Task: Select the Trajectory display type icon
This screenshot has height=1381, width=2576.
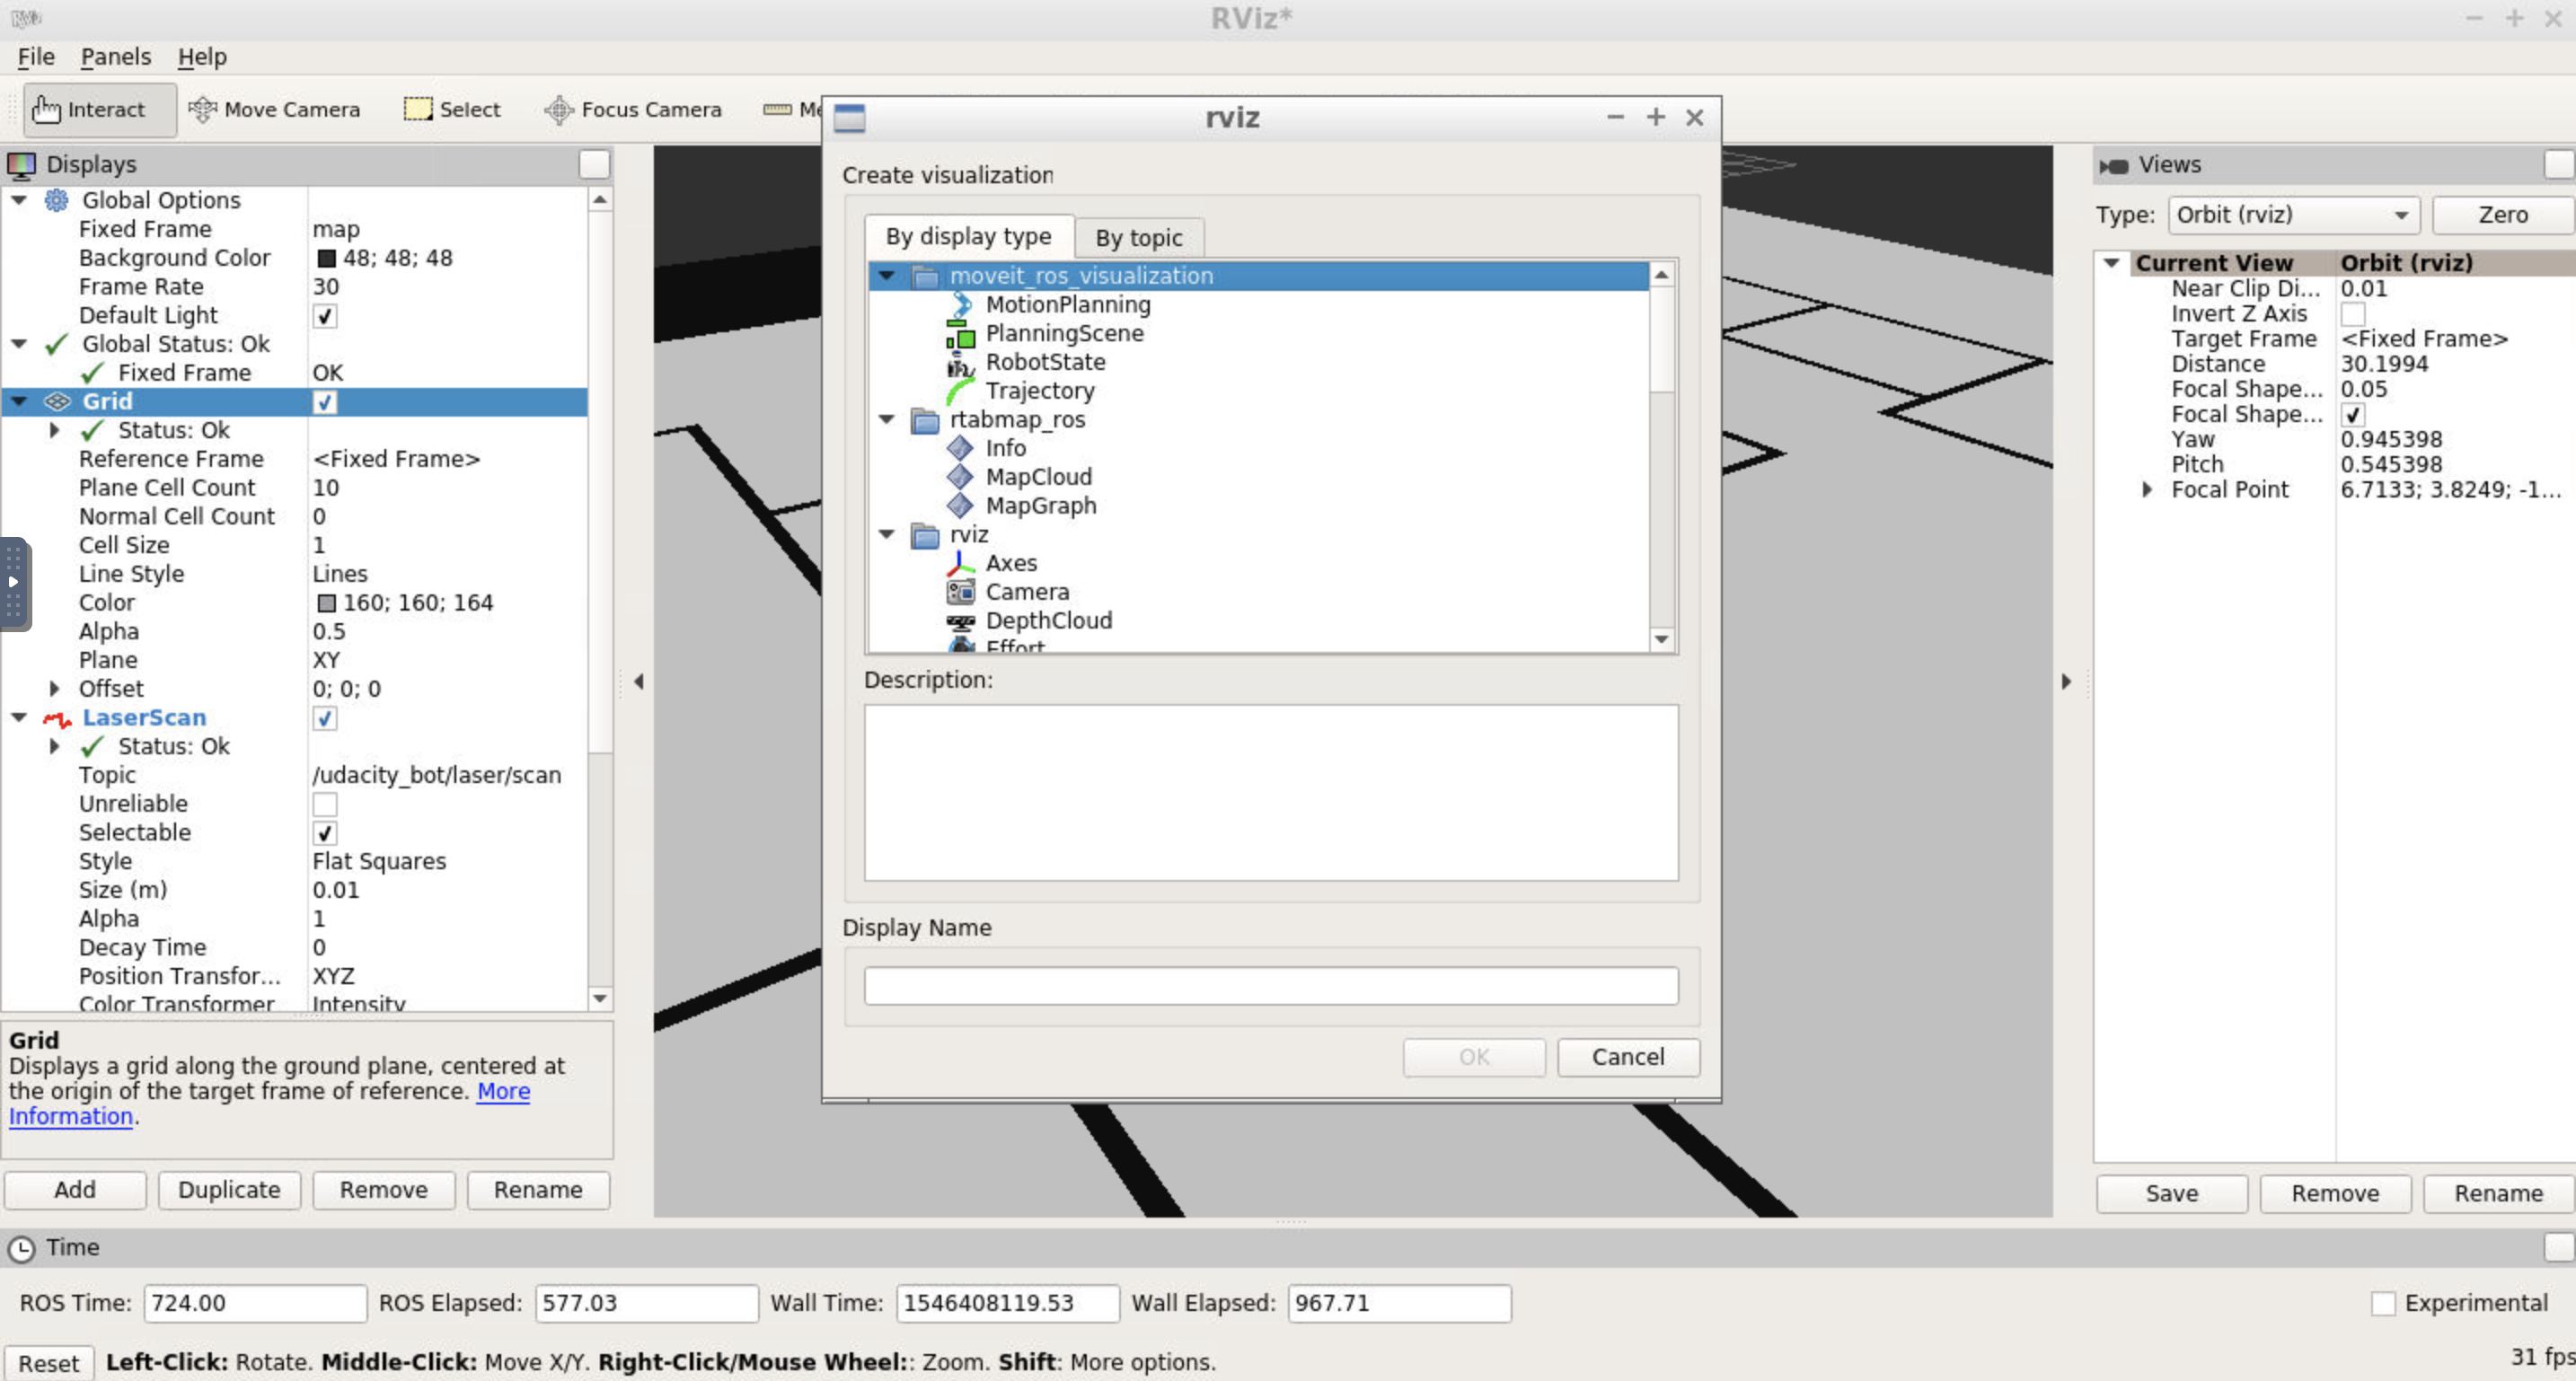Action: tap(960, 391)
